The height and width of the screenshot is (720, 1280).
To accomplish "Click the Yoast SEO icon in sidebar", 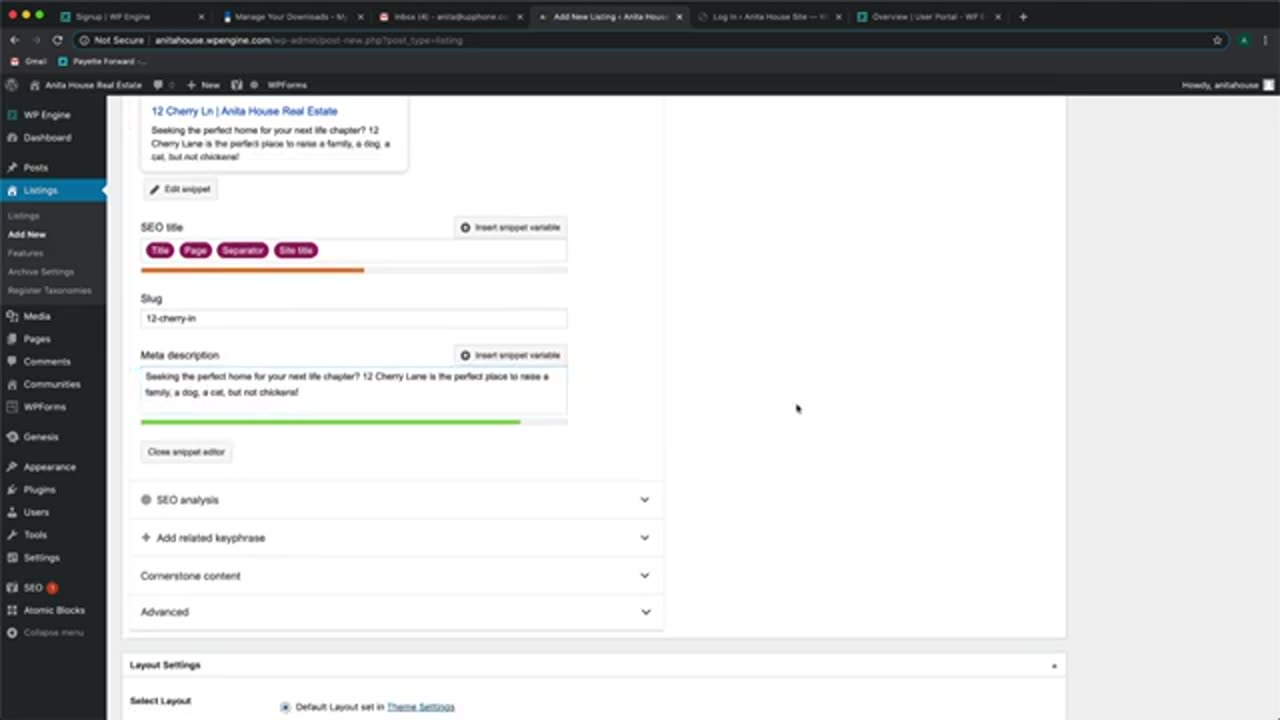I will click(12, 588).
